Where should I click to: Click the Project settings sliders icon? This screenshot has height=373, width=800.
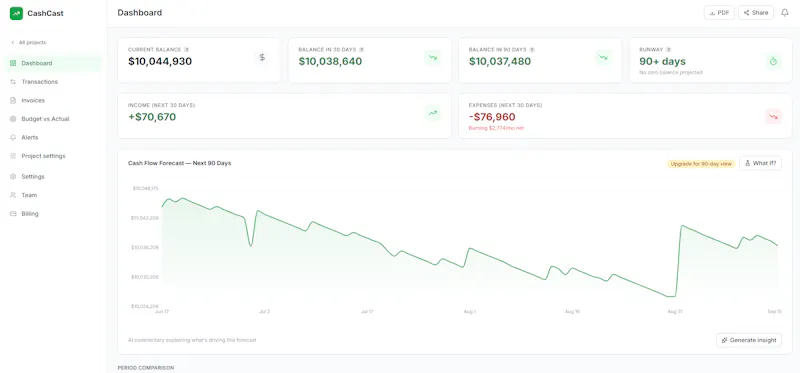click(x=13, y=156)
